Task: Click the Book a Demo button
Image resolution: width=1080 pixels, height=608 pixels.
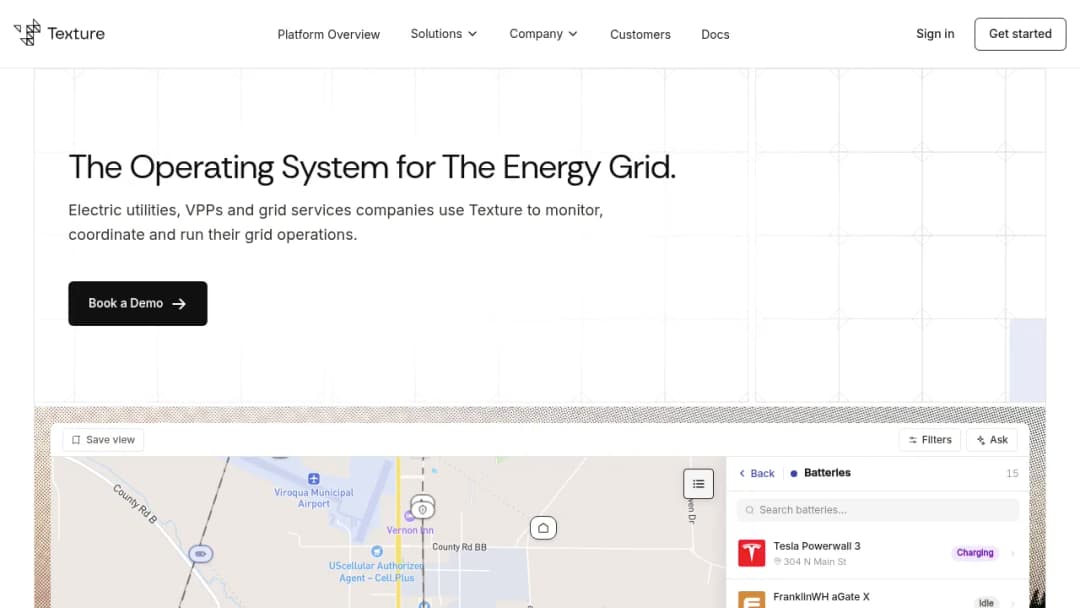Action: coord(138,304)
